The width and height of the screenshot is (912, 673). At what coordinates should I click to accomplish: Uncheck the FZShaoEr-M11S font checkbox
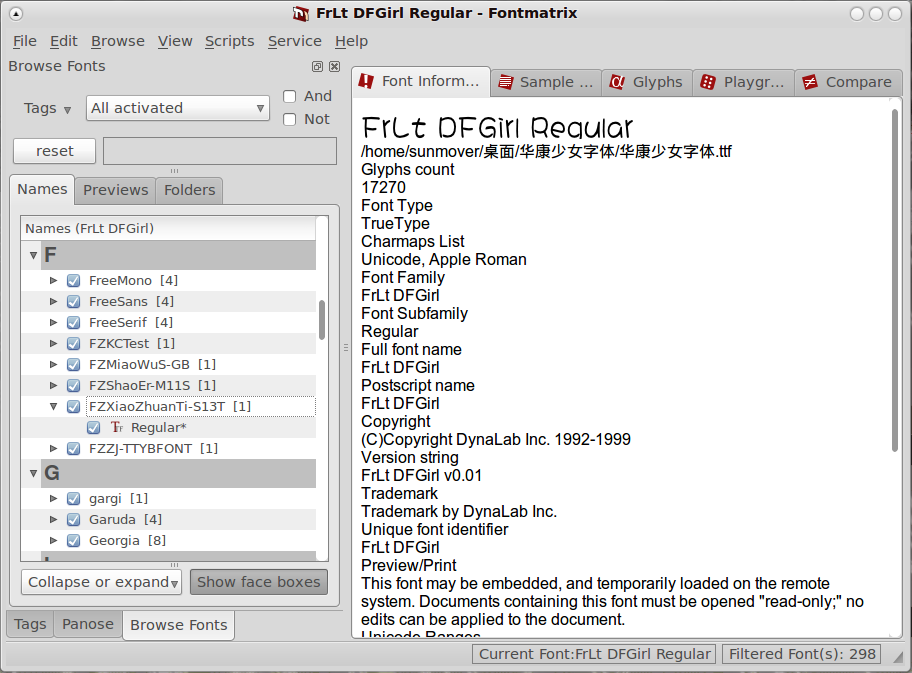(73, 386)
